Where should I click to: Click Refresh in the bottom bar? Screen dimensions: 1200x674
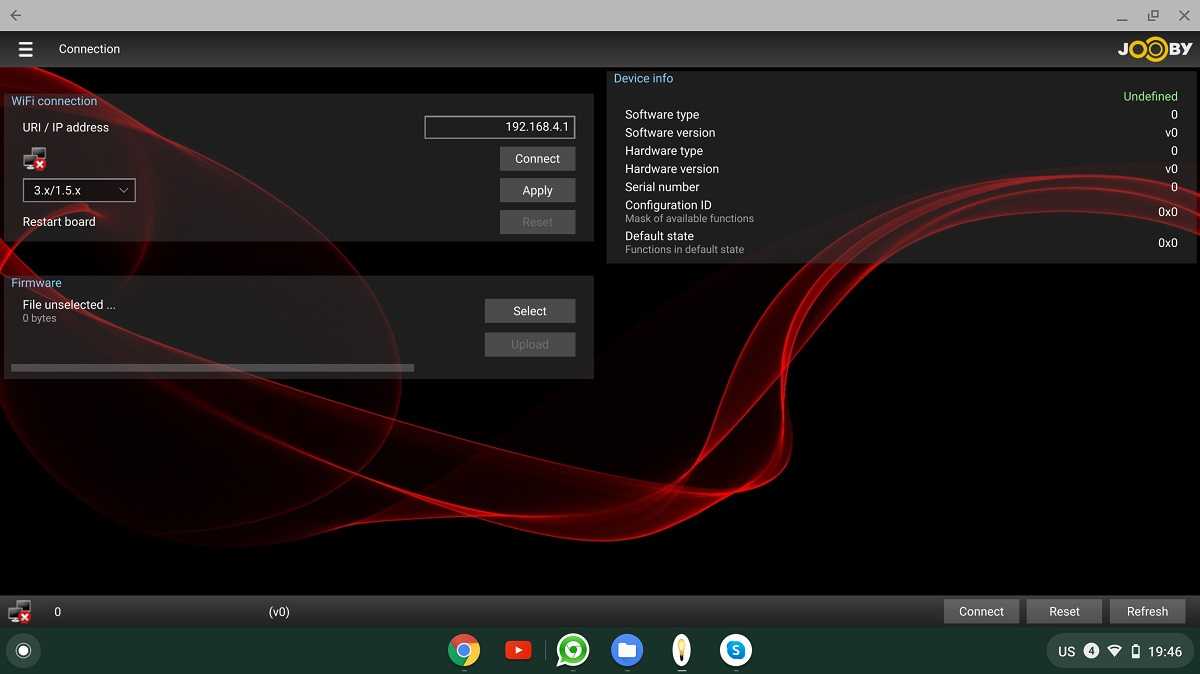1147,611
